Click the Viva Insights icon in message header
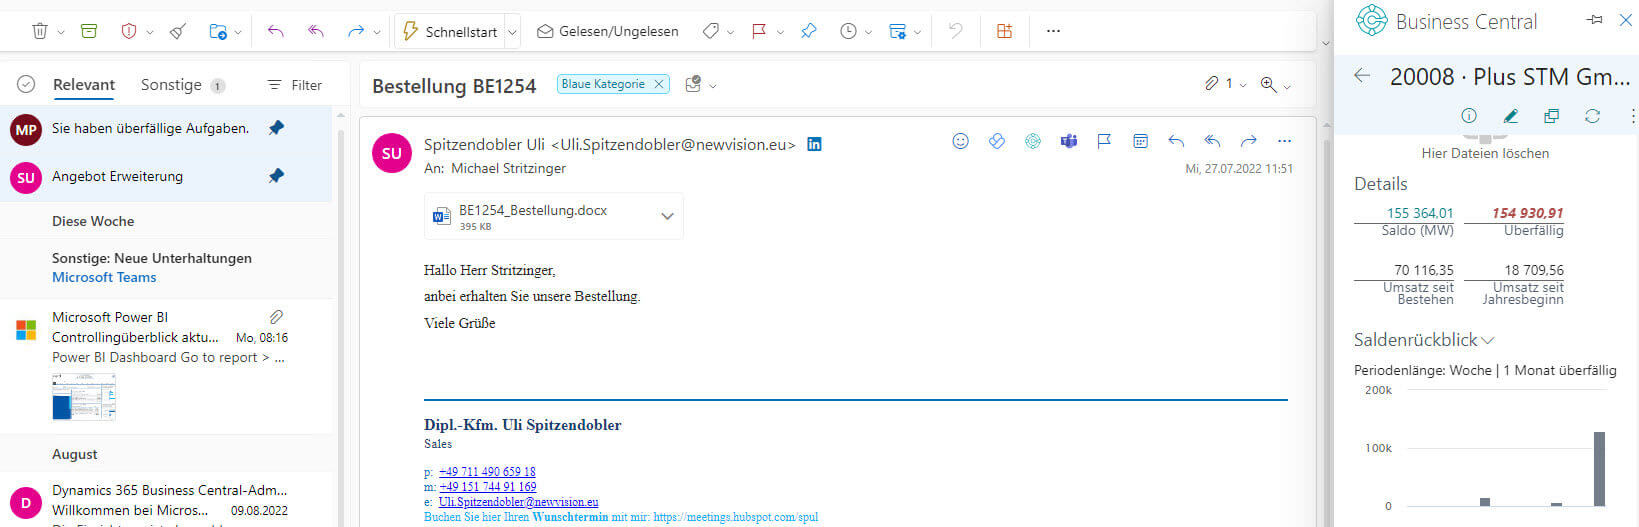This screenshot has height=527, width=1639. pos(997,141)
